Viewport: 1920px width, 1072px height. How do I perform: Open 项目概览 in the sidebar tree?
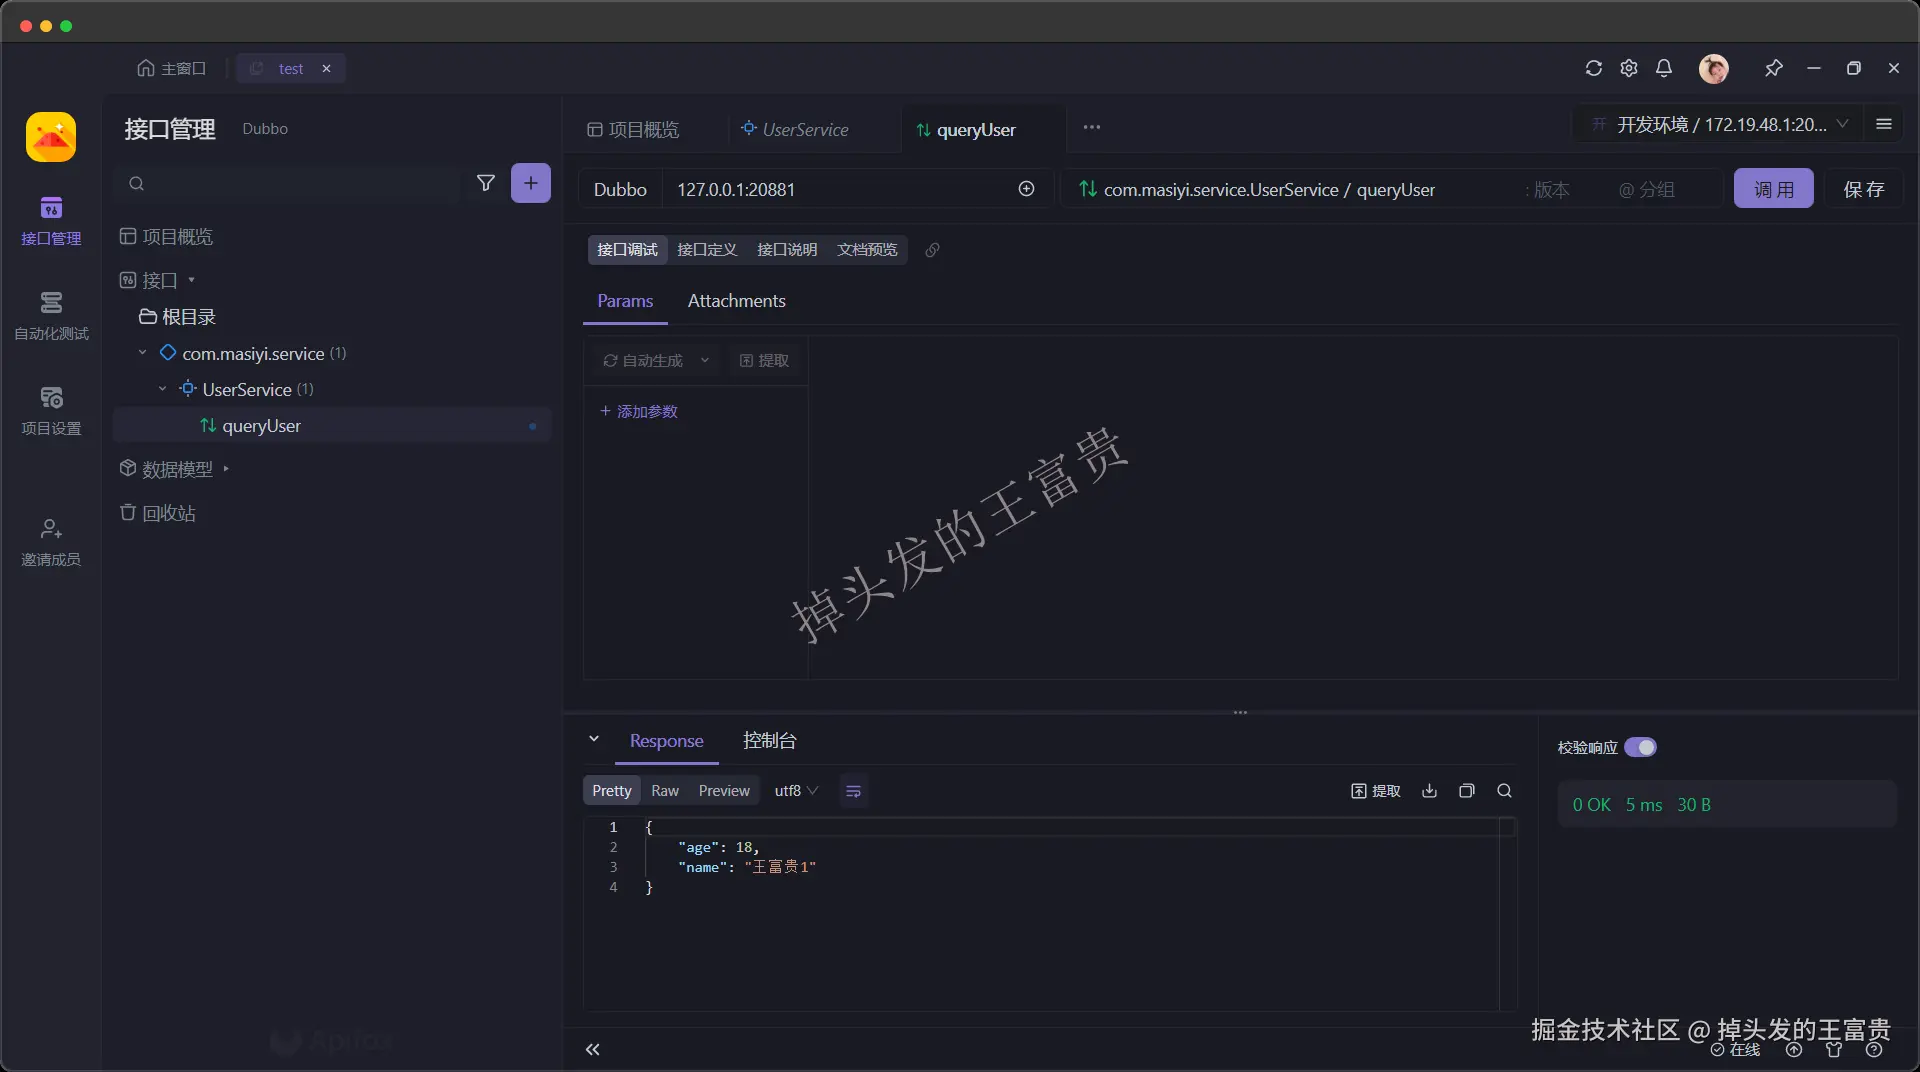pyautogui.click(x=166, y=236)
